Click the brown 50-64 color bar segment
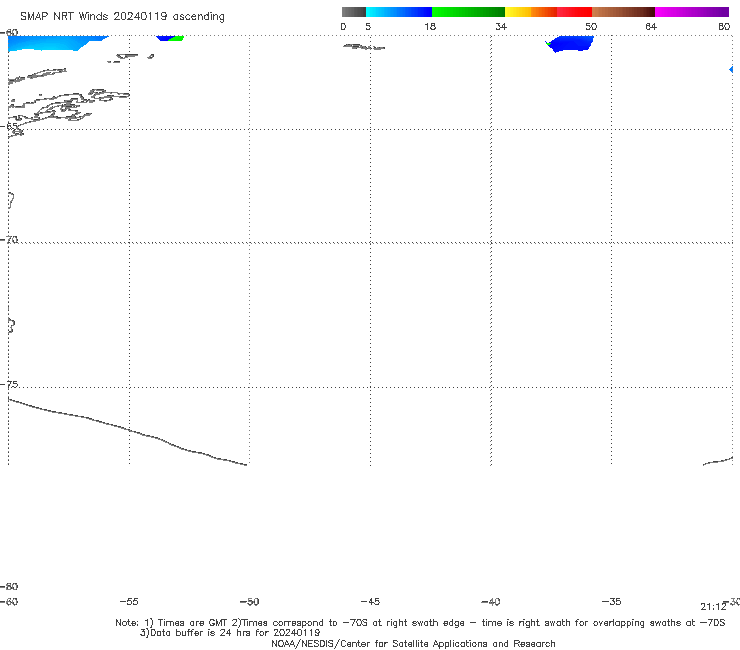Screen dimensions: 740x650 (623, 12)
